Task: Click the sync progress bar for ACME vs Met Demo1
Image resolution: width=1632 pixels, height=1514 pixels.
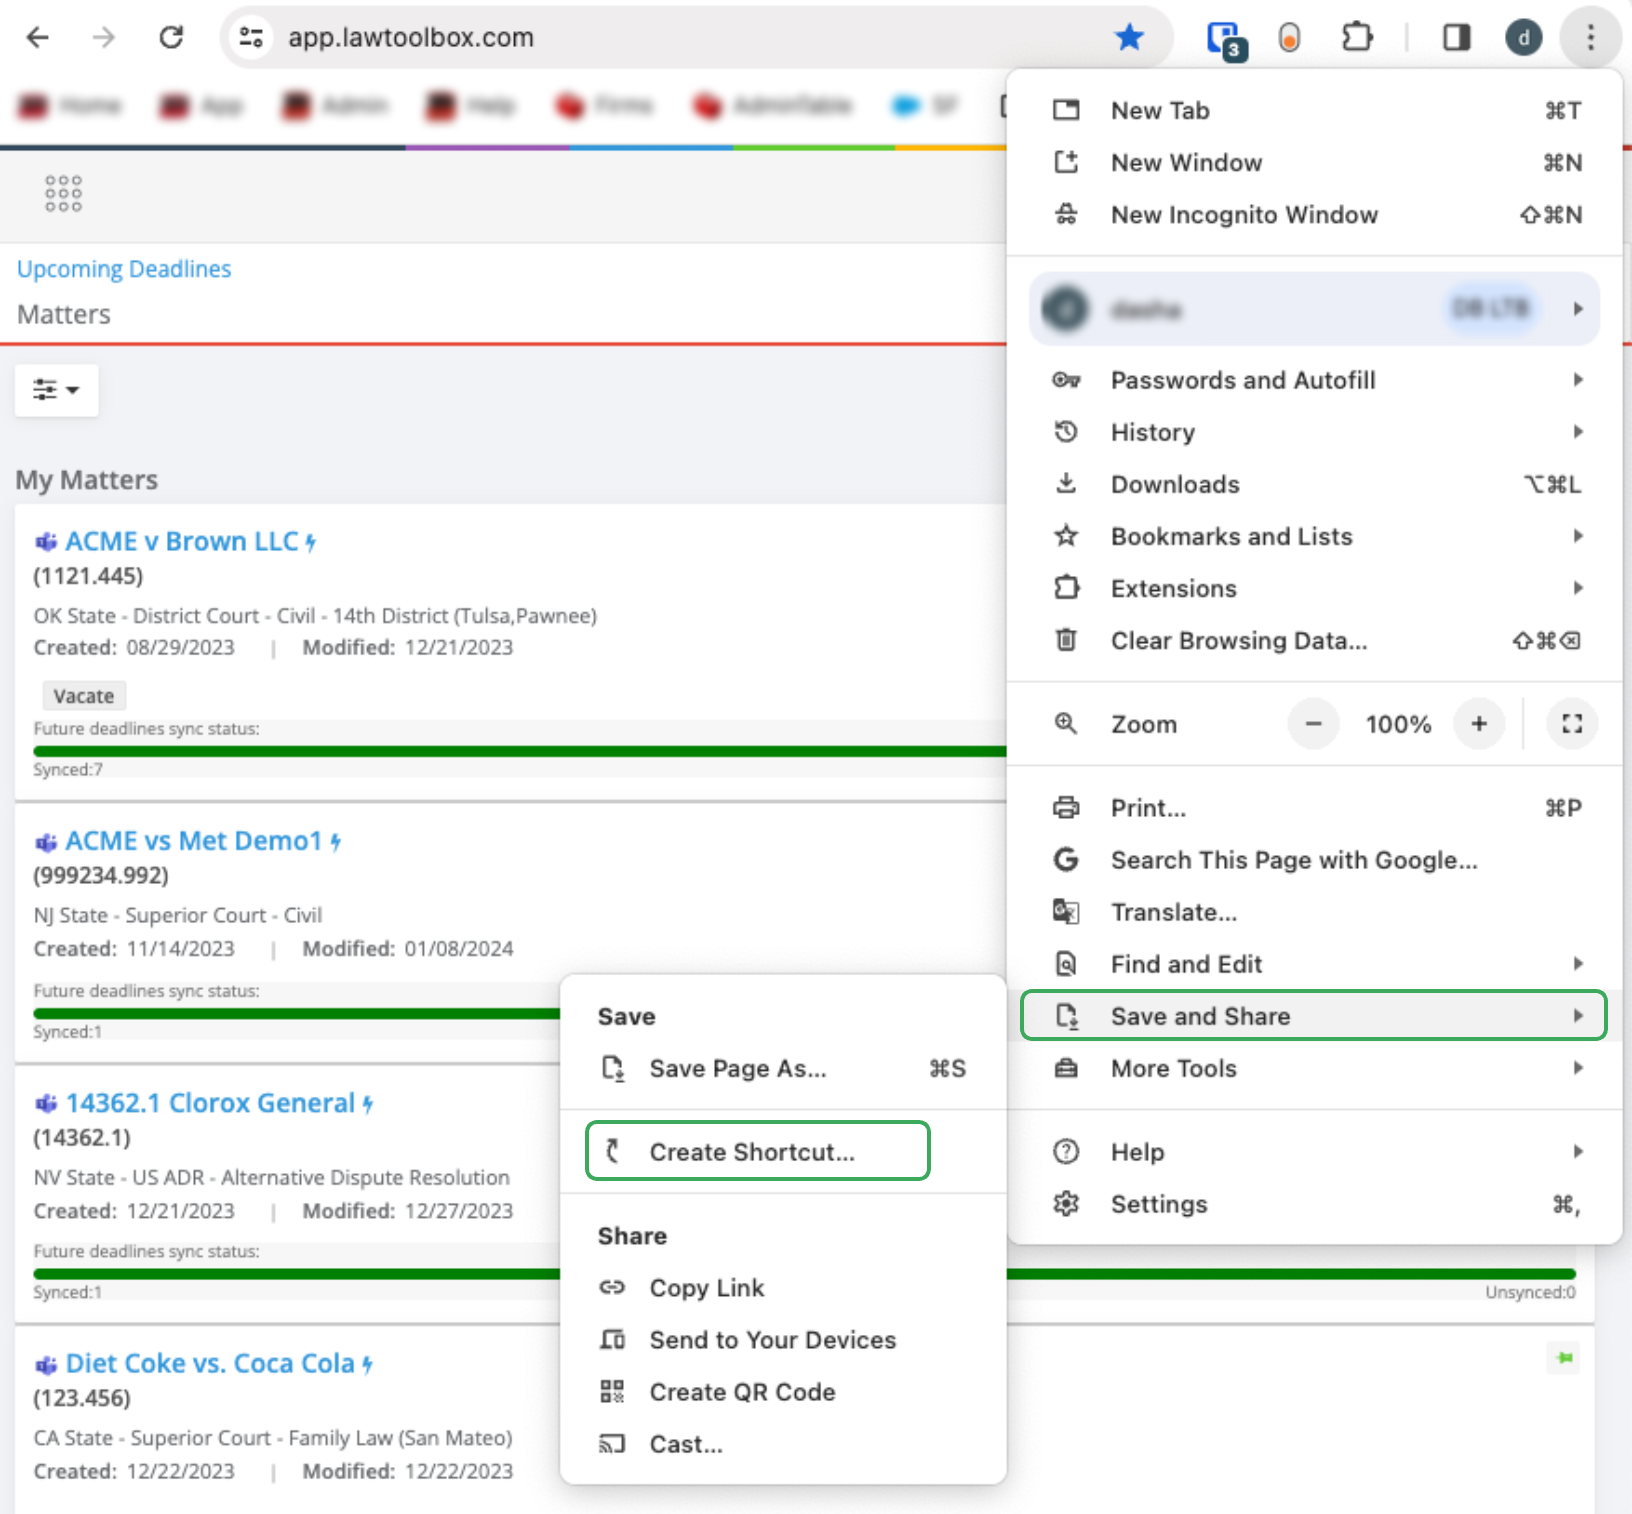Action: coord(297,1013)
